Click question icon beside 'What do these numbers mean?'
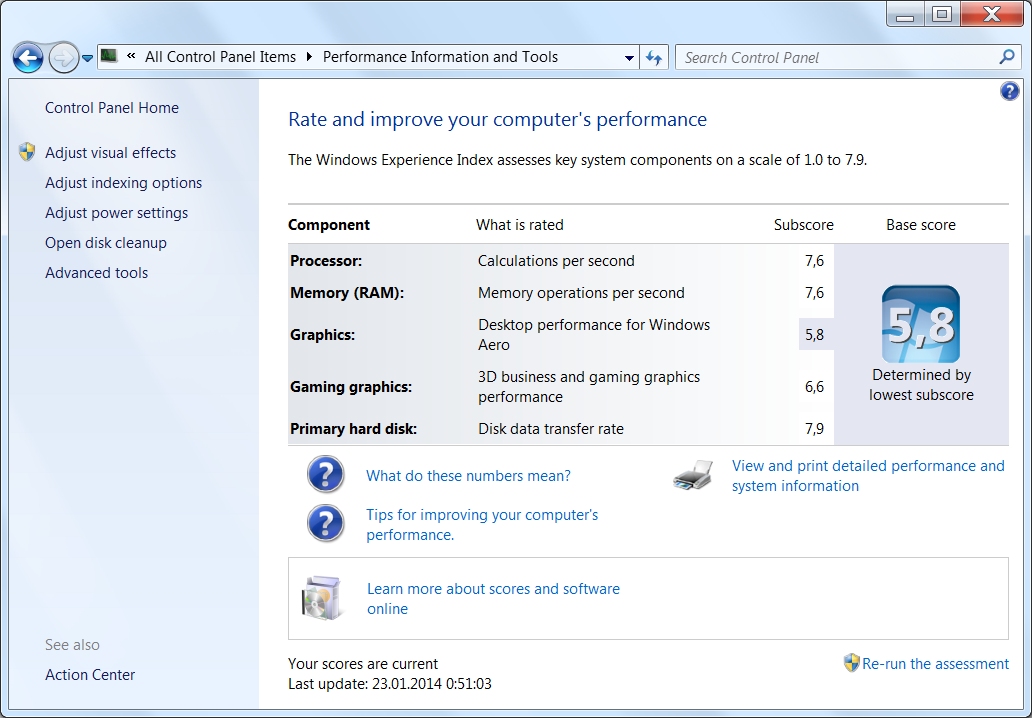This screenshot has height=718, width=1032. click(x=326, y=475)
